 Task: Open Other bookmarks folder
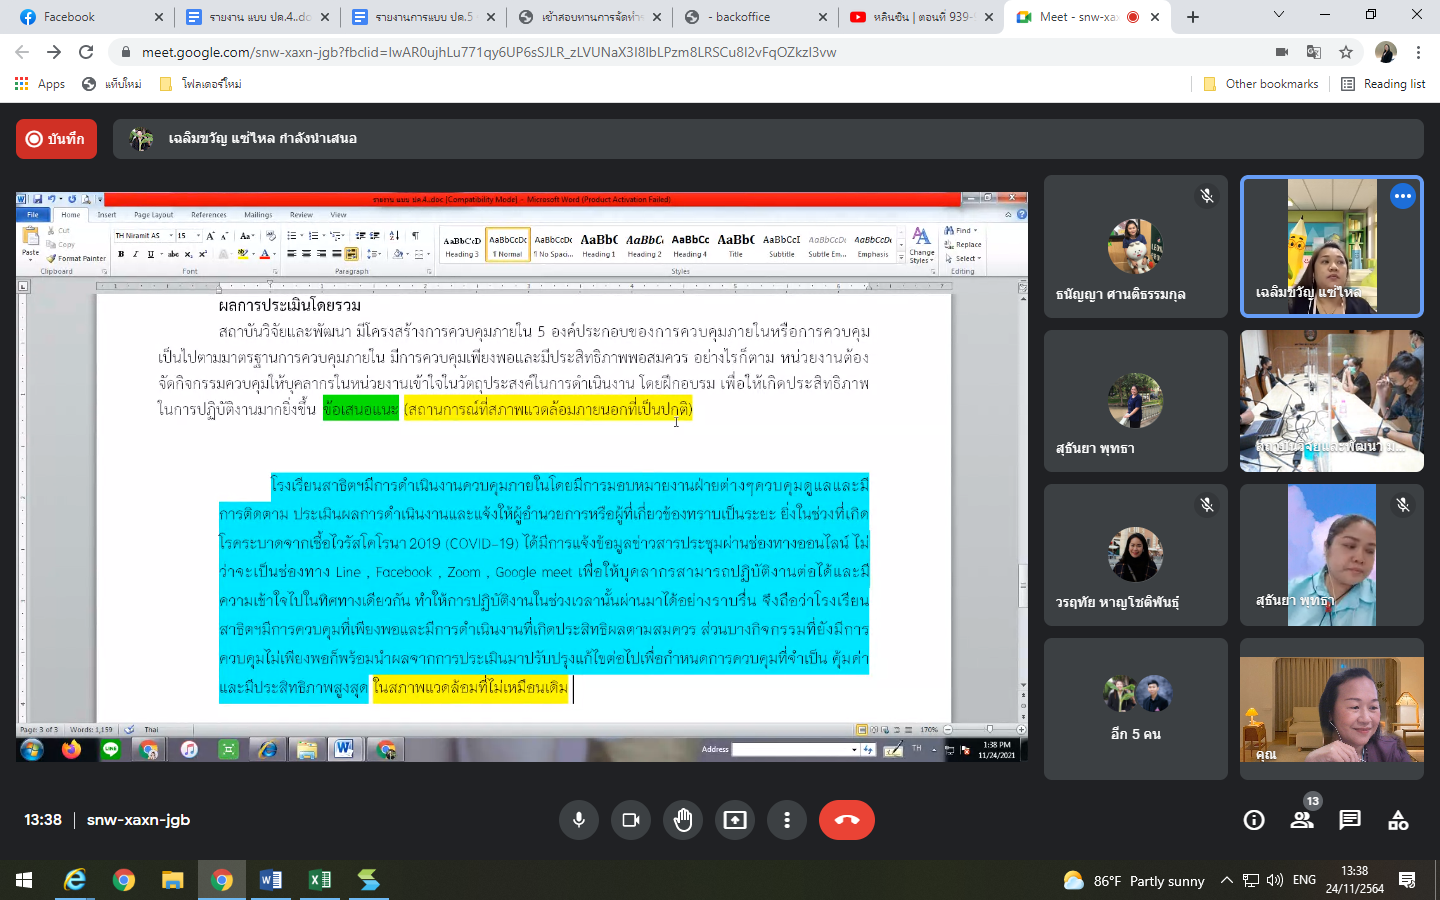coord(1261,84)
